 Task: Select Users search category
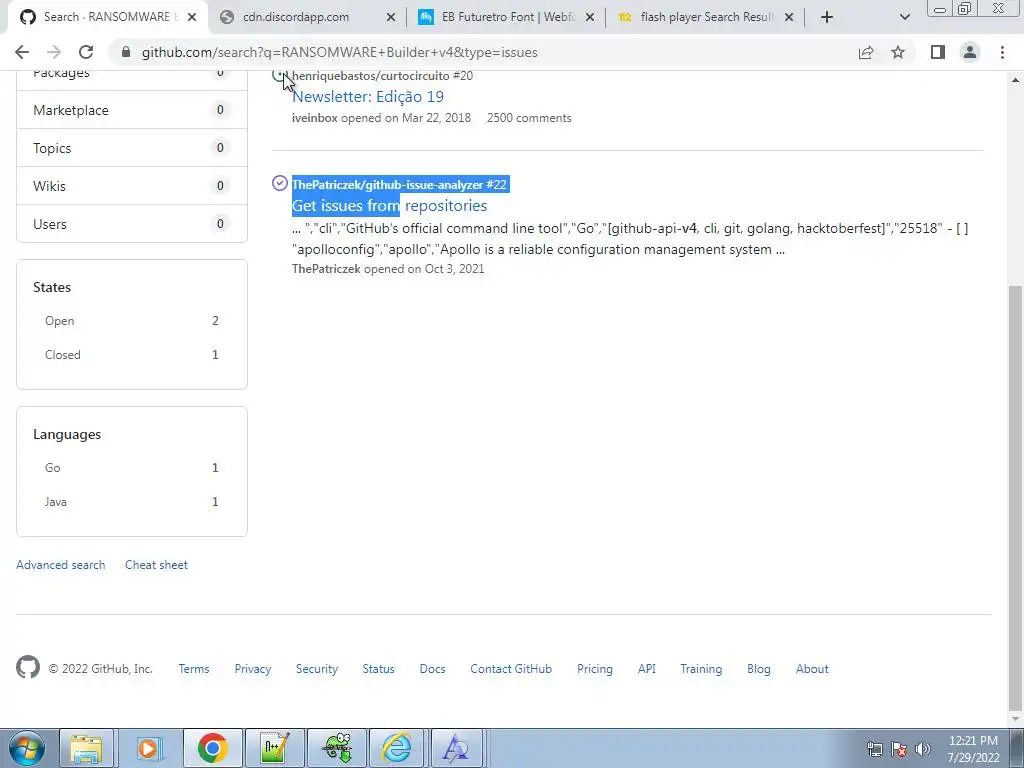click(132, 223)
